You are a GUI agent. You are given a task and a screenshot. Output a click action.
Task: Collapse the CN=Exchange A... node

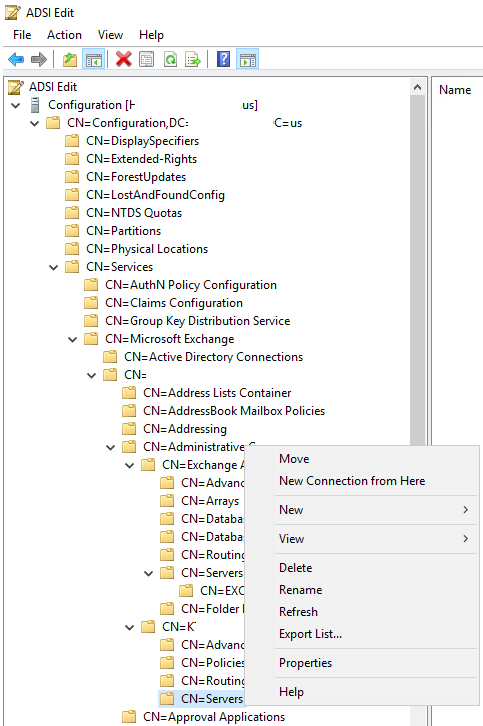pyautogui.click(x=130, y=465)
